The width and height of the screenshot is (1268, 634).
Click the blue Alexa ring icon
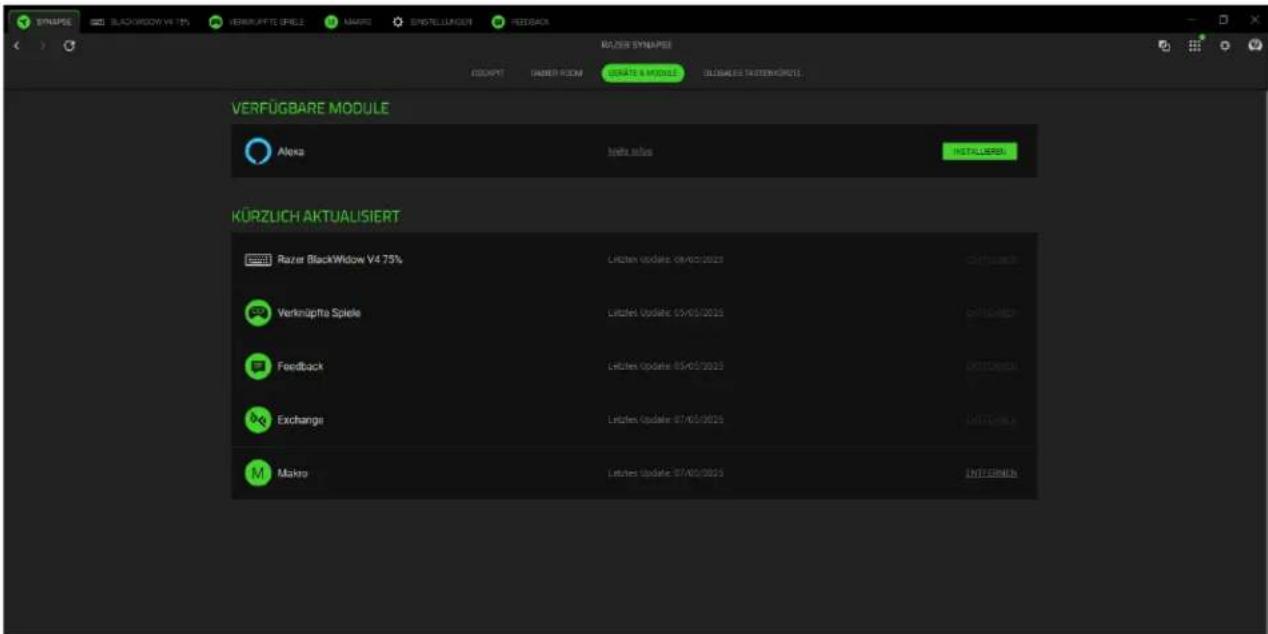[x=258, y=151]
